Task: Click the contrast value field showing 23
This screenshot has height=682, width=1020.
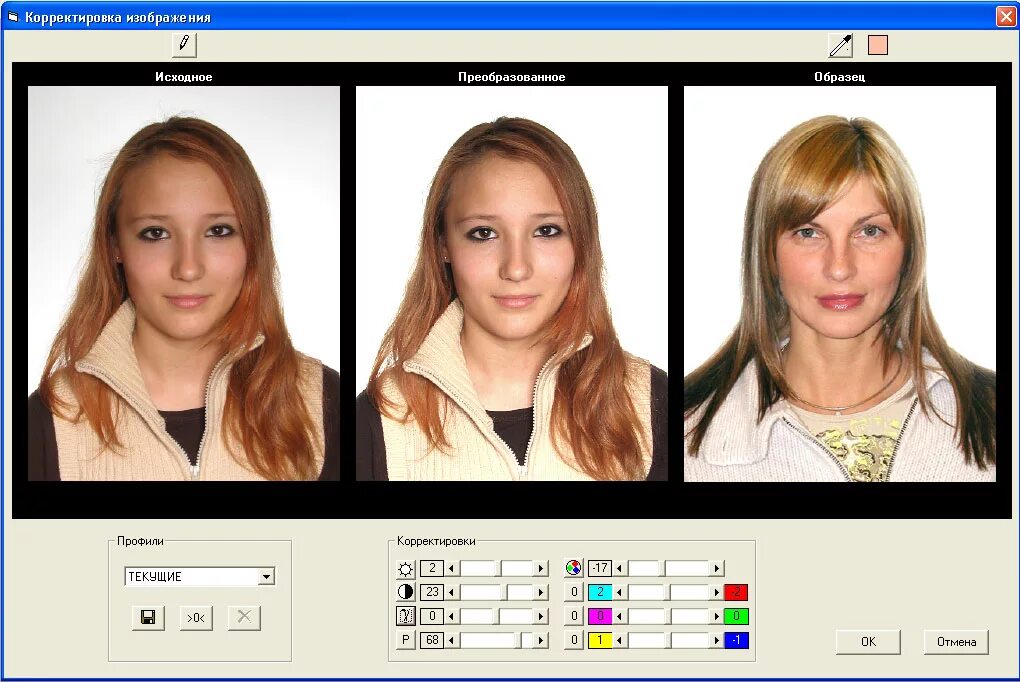Action: coord(432,592)
